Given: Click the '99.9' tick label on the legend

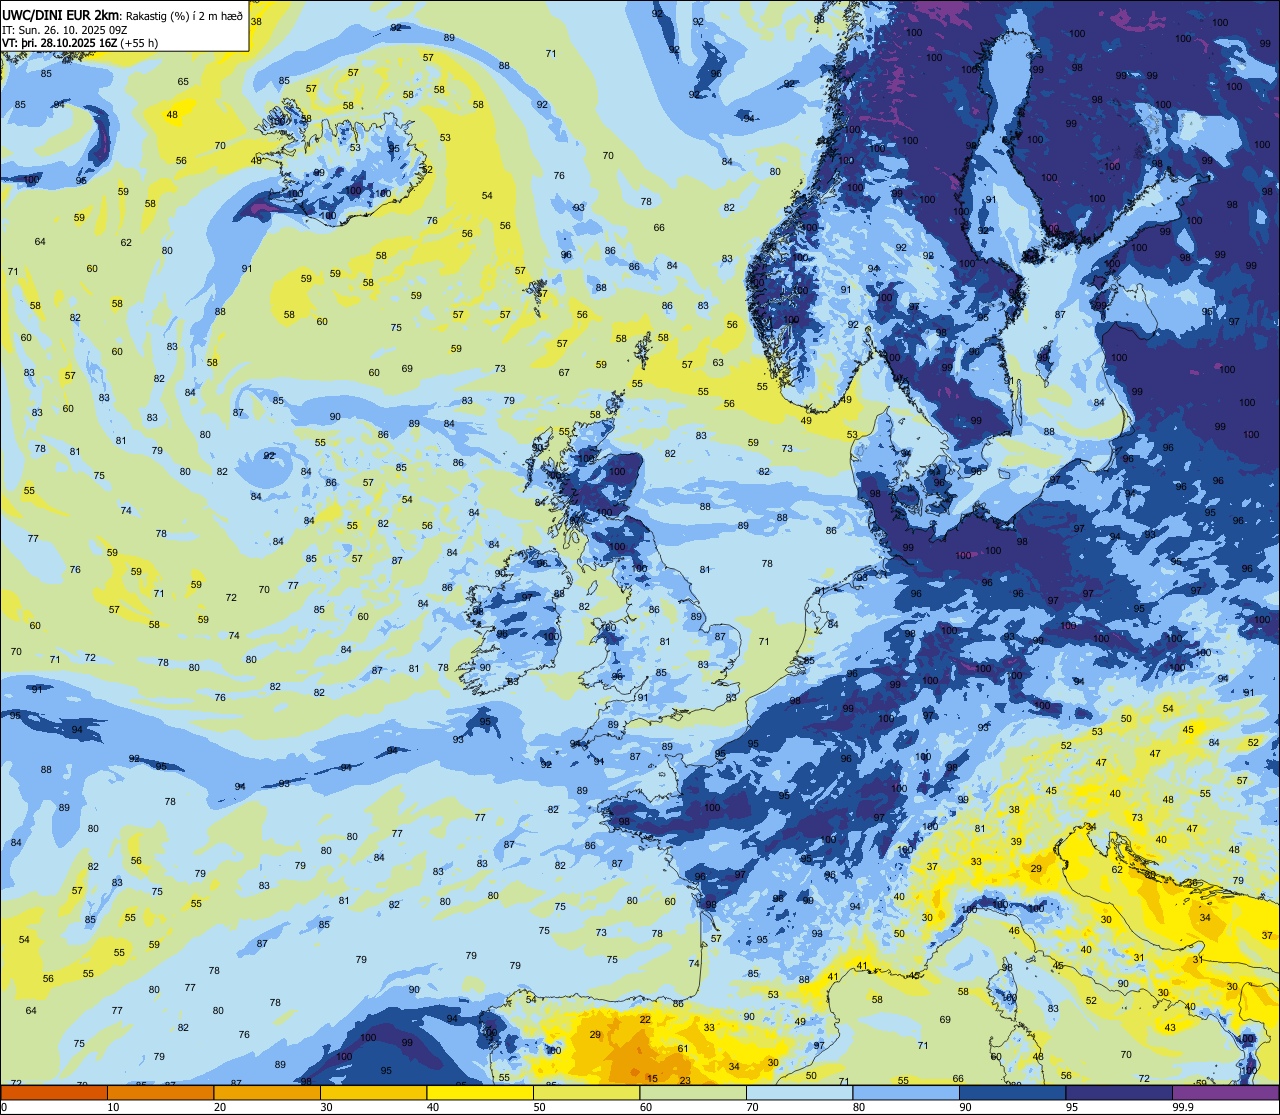Looking at the screenshot, I should click(1183, 1107).
